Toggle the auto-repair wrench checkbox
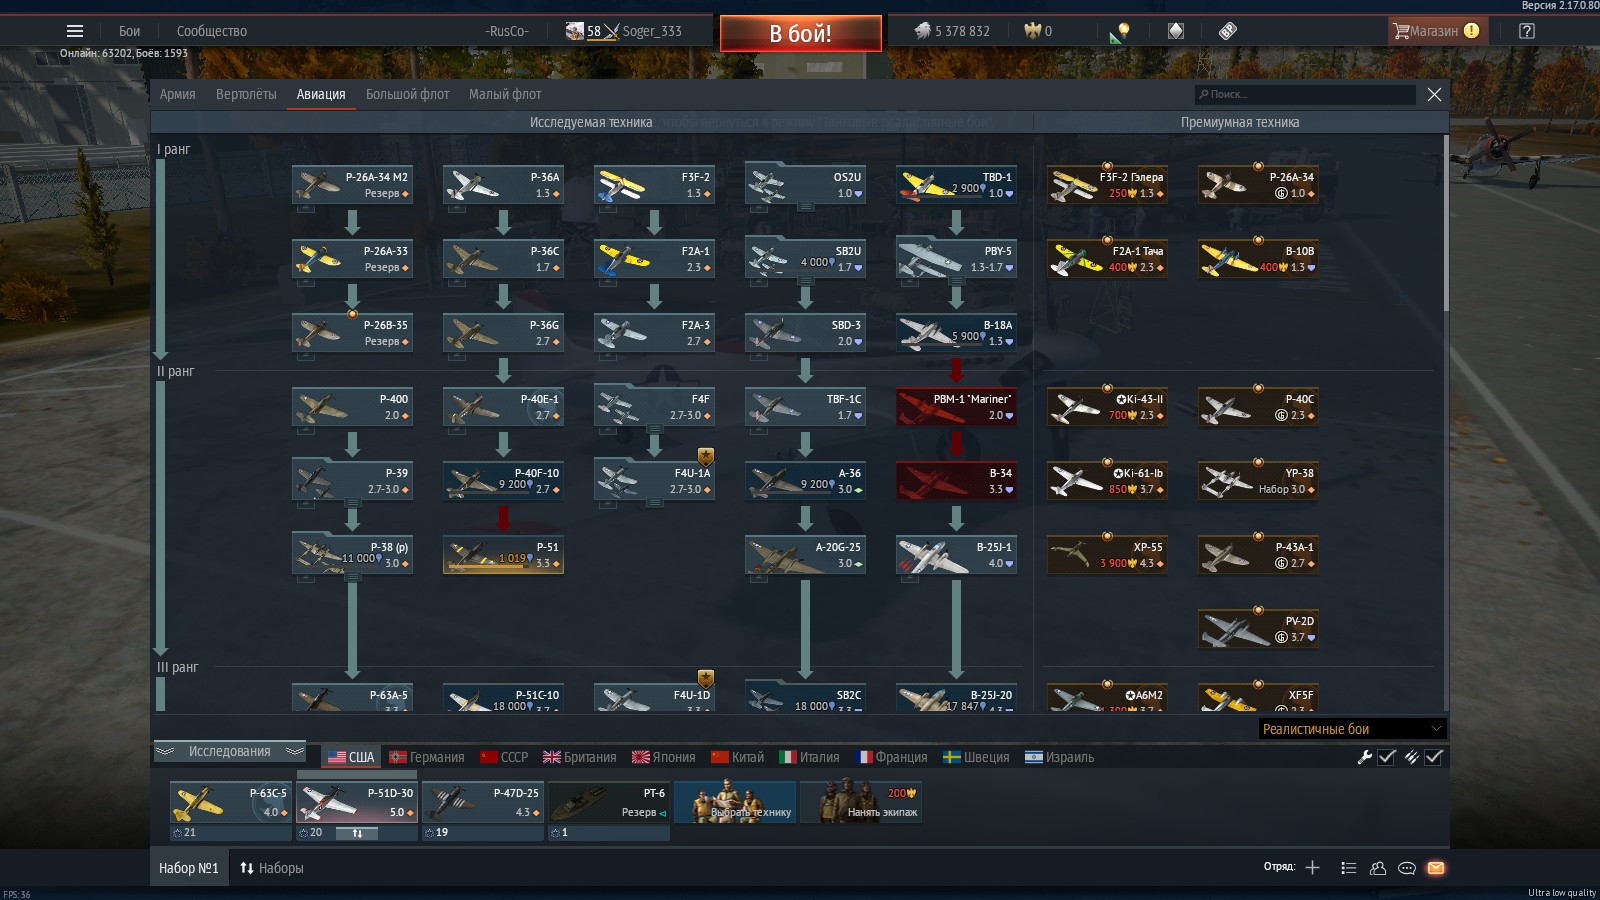 pos(1387,757)
